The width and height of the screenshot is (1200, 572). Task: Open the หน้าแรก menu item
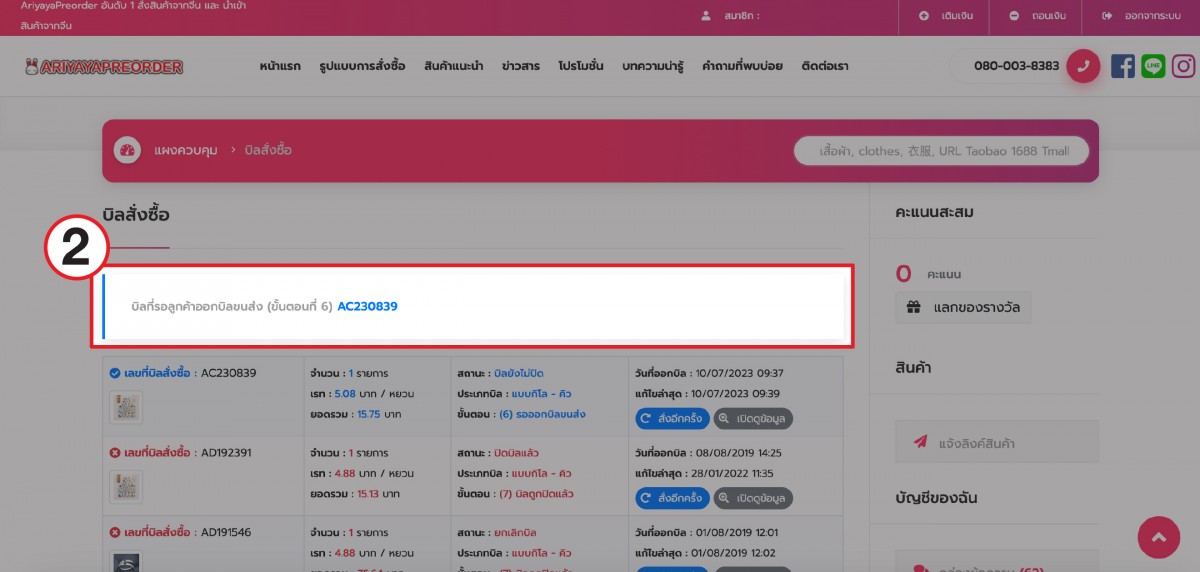pyautogui.click(x=281, y=66)
